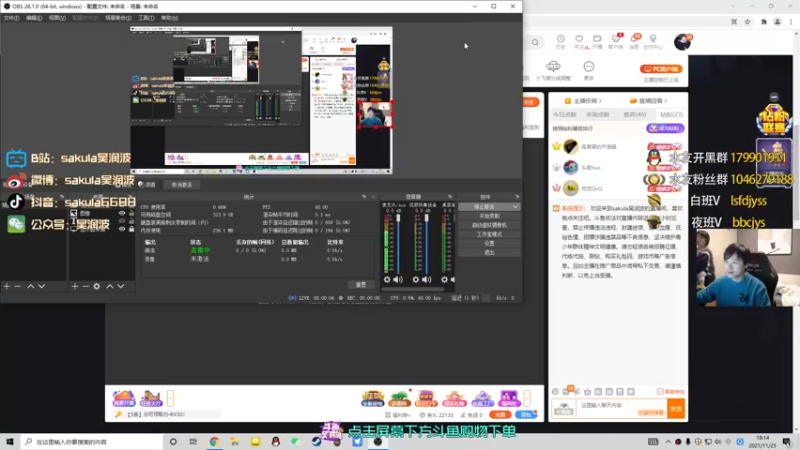Open second mixer channel gear settings

point(416,280)
